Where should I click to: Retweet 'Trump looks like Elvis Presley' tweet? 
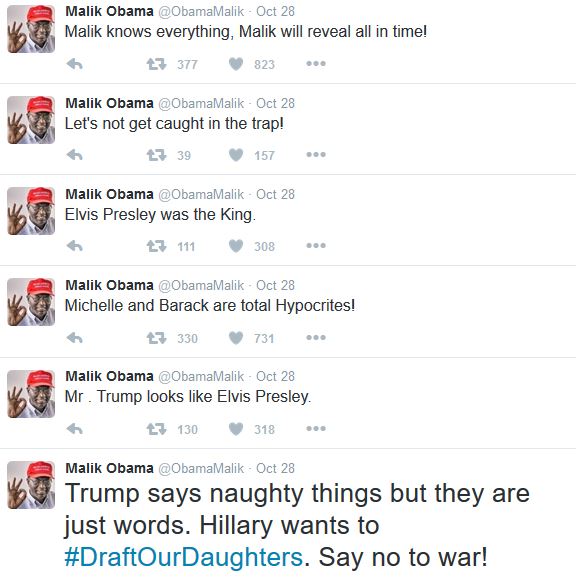click(156, 429)
